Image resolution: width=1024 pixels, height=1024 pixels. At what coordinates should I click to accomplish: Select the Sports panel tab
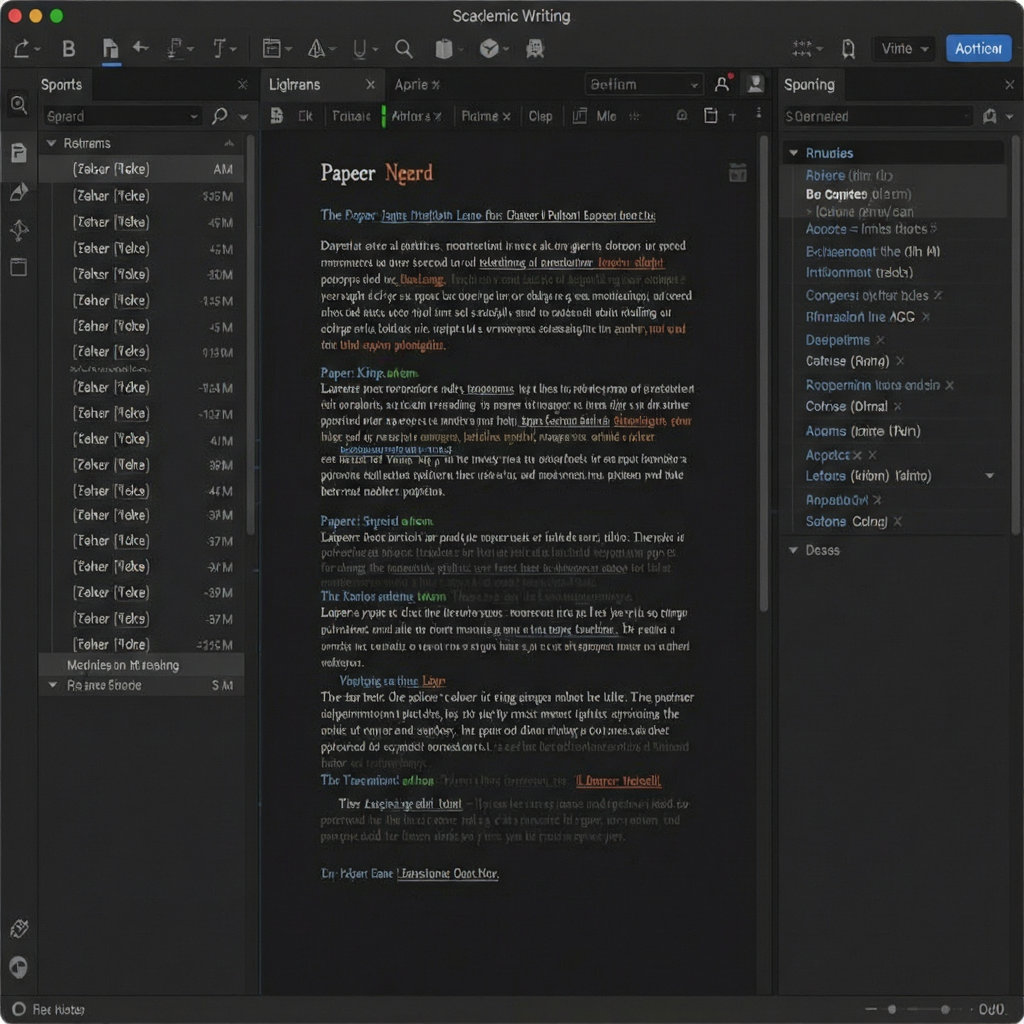click(x=62, y=84)
